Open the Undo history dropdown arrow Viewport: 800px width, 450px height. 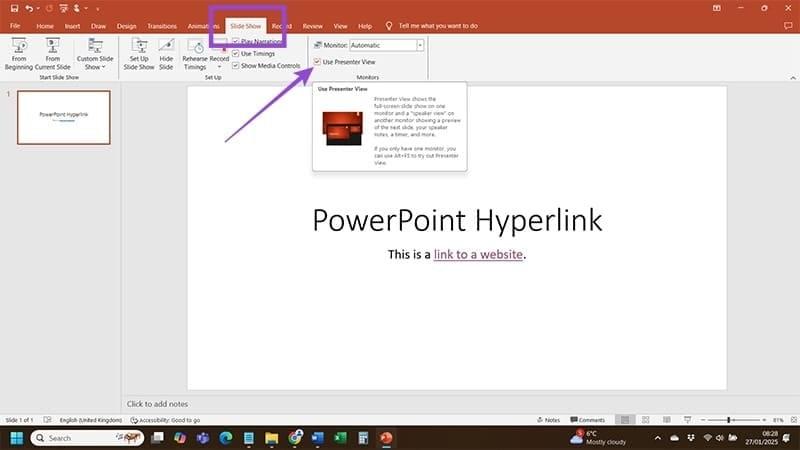38,8
